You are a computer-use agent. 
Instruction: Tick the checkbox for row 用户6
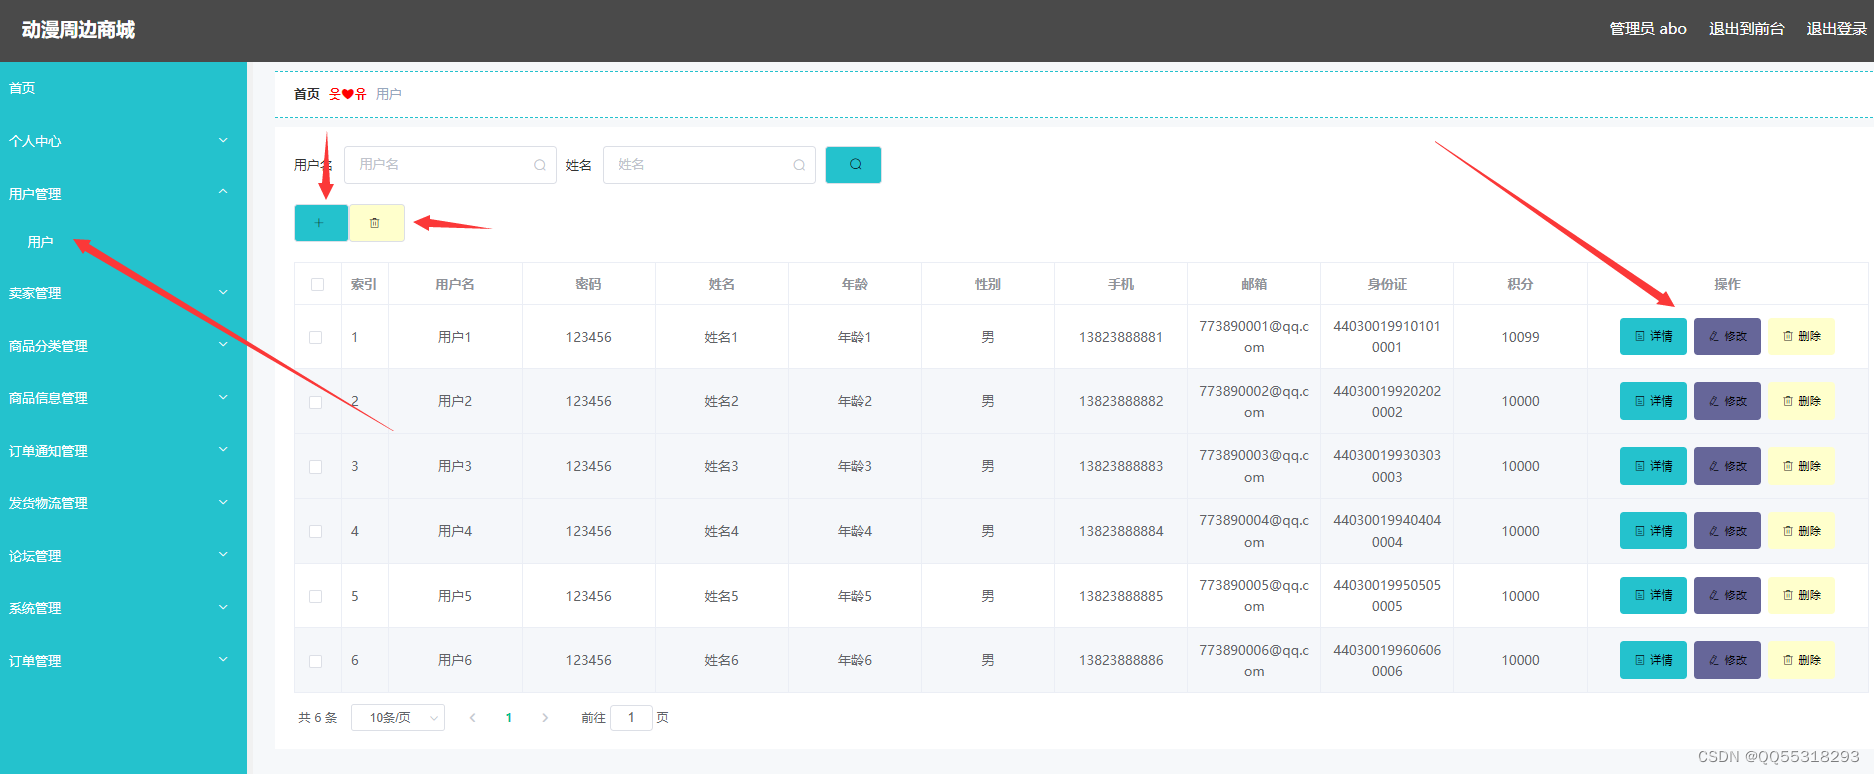pyautogui.click(x=316, y=661)
